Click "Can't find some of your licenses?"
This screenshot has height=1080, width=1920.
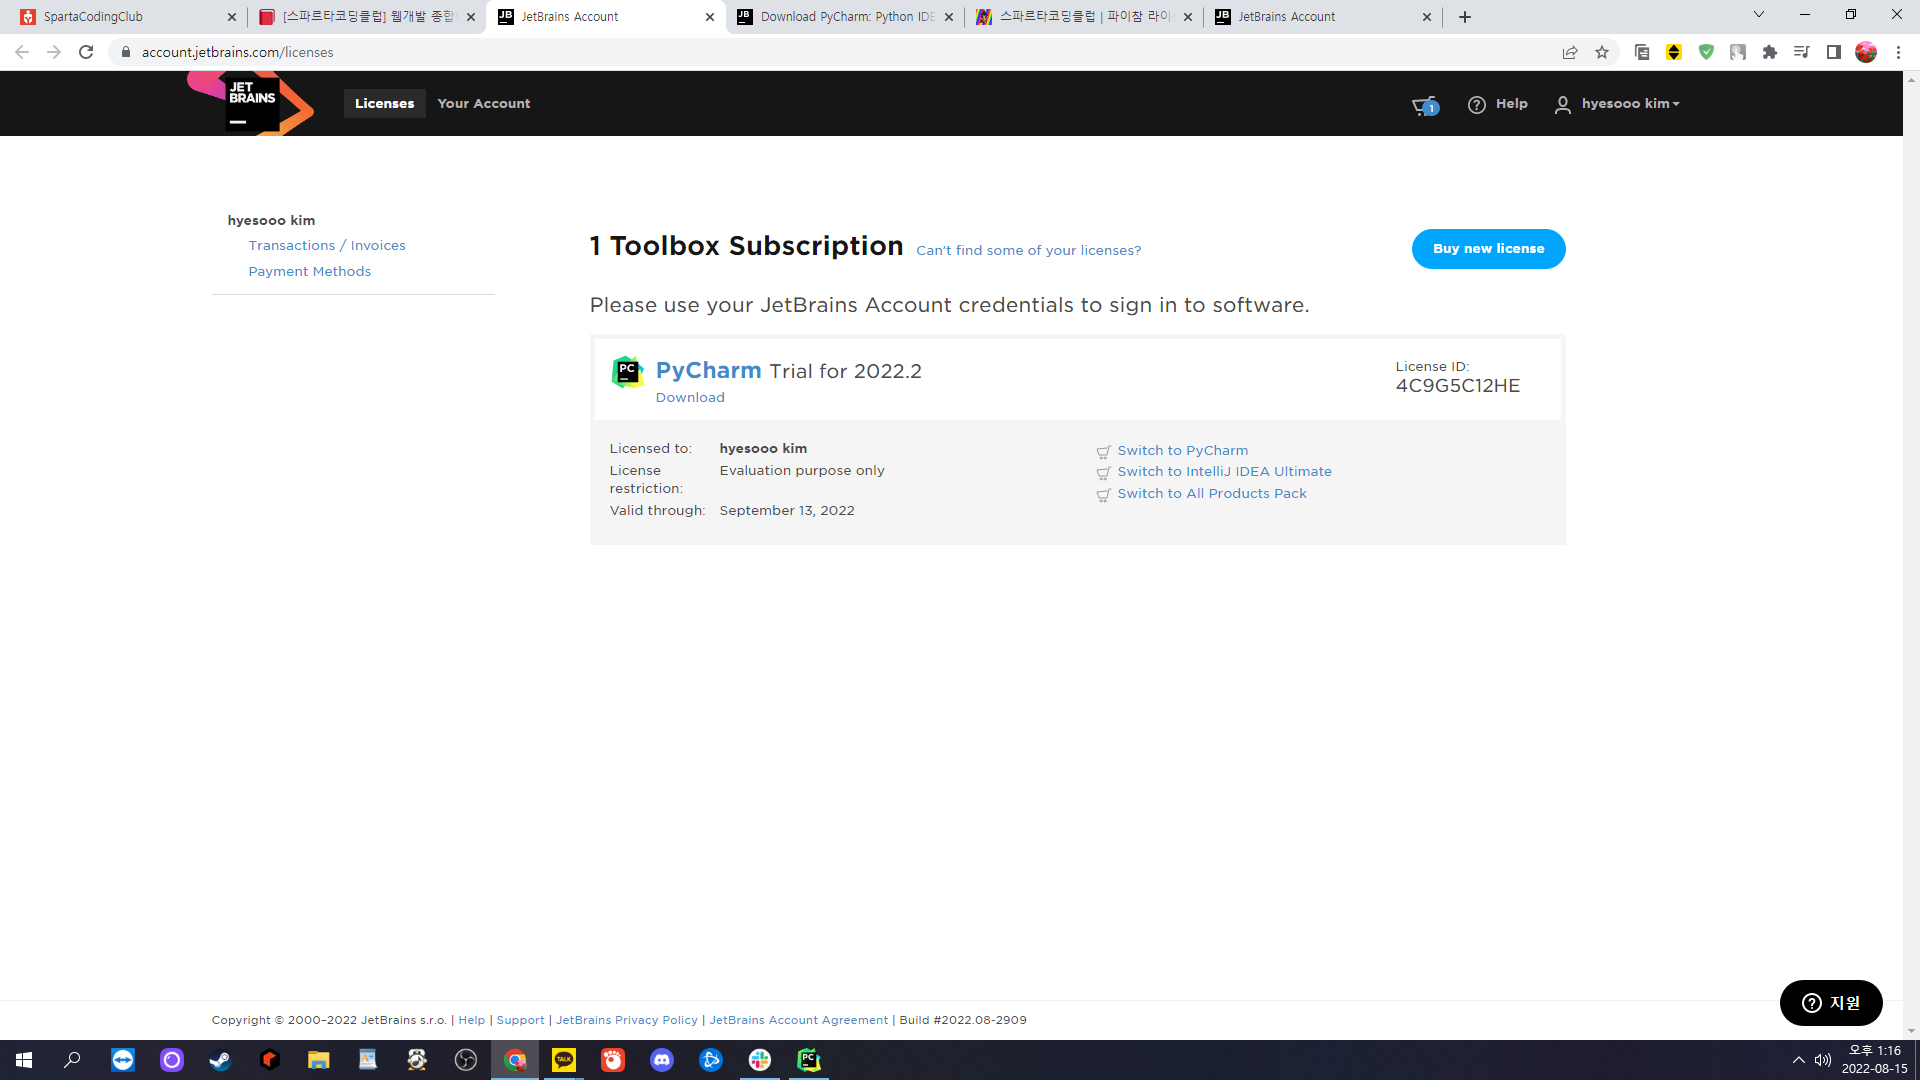click(1028, 251)
